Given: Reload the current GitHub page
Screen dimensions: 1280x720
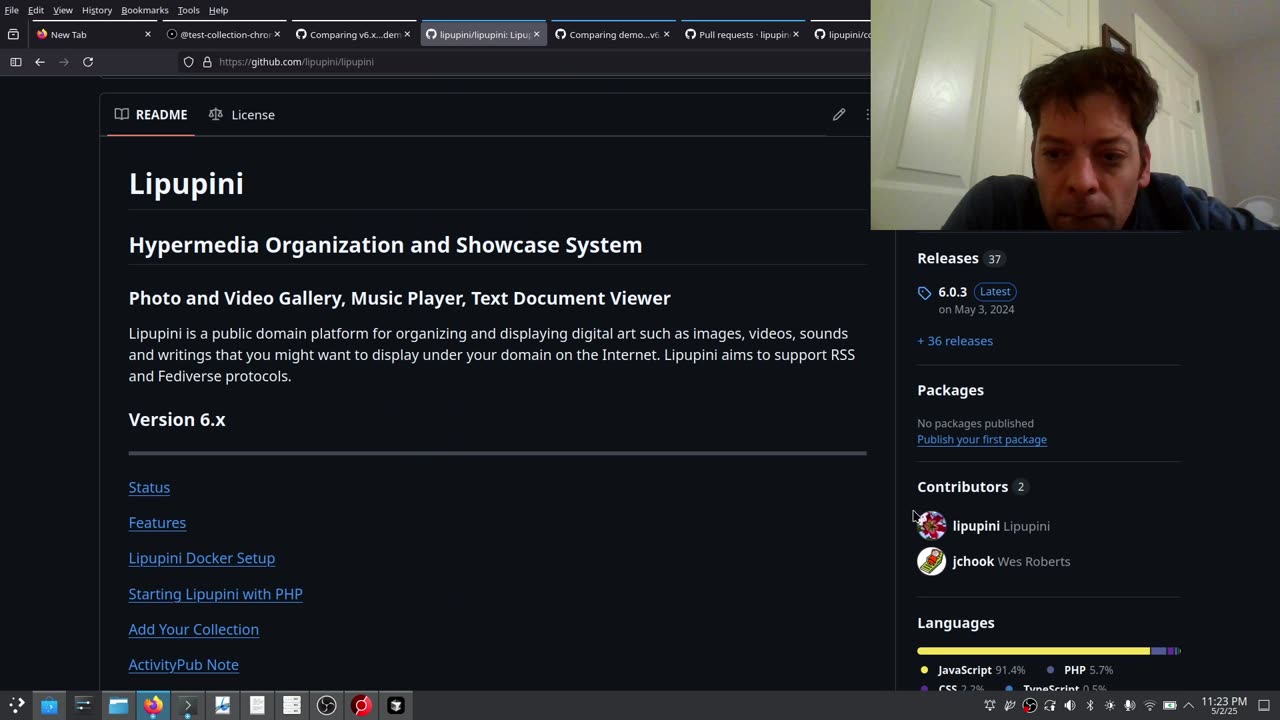Looking at the screenshot, I should 88,62.
